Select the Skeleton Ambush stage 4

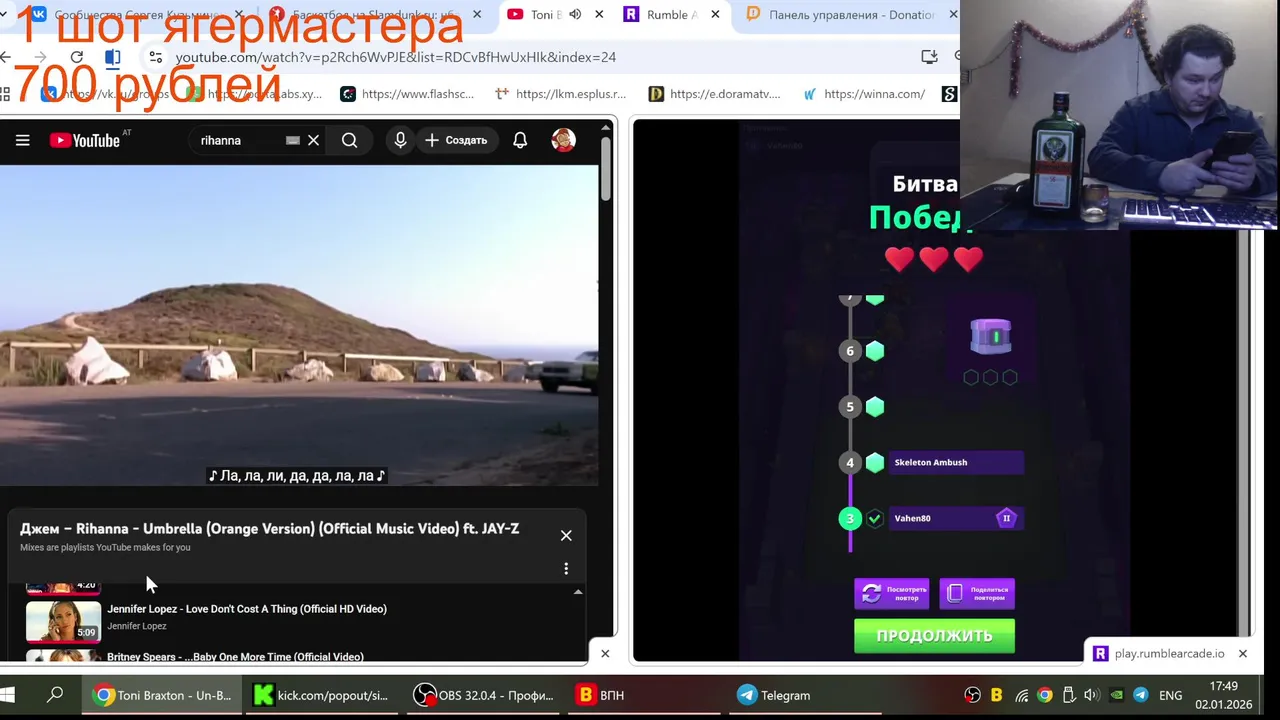[x=956, y=462]
